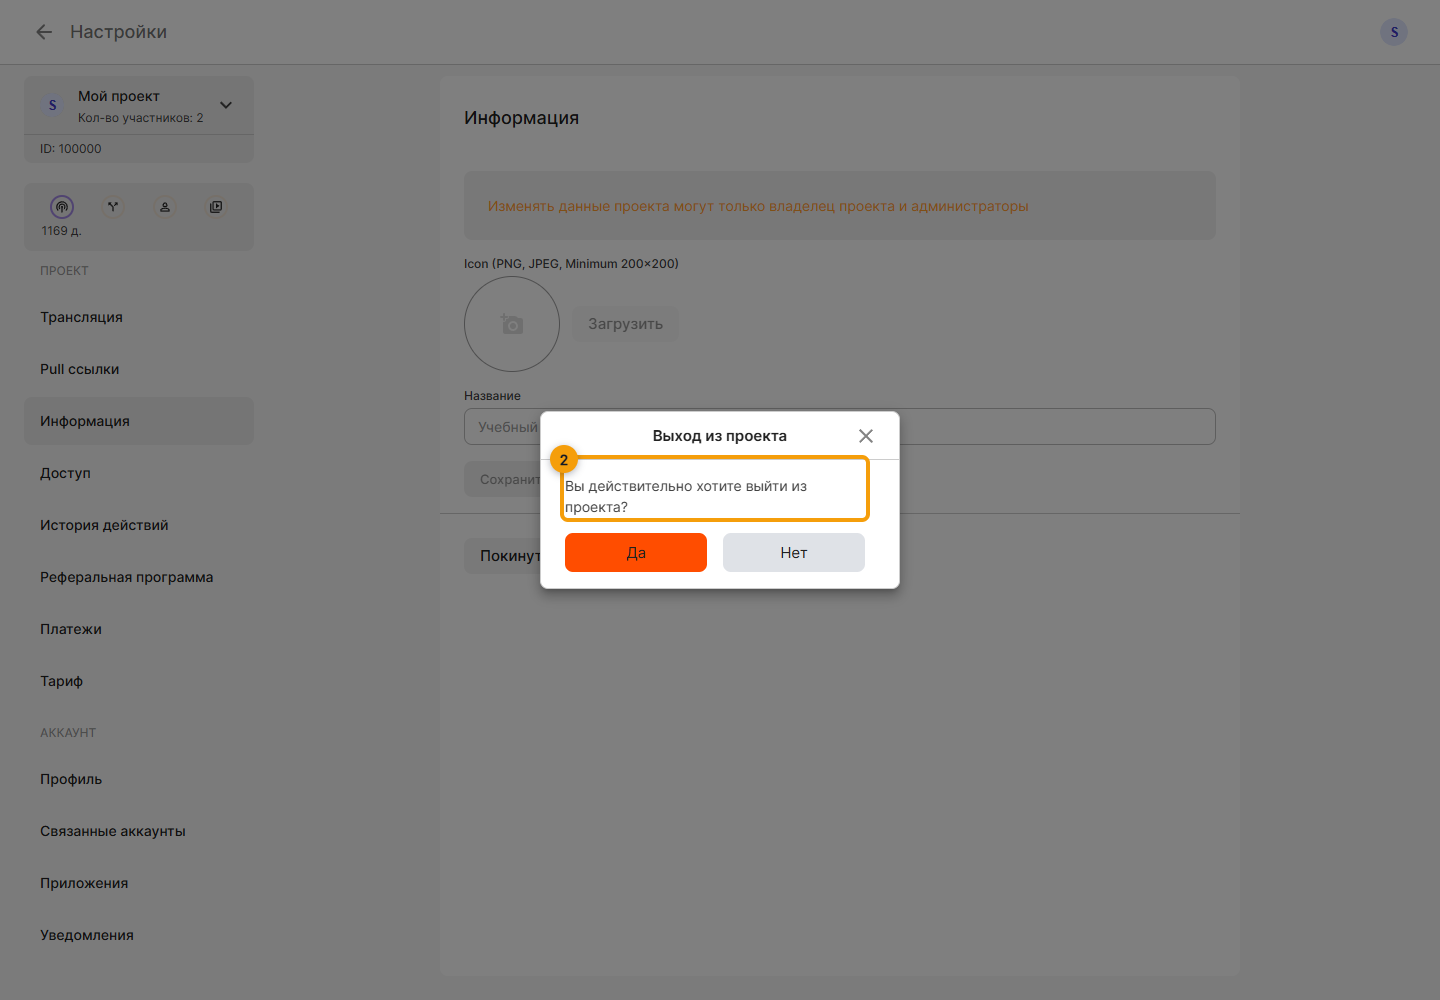Screen dimensions: 1440x1000
Task: Open the Приложения section
Action: point(139,883)
